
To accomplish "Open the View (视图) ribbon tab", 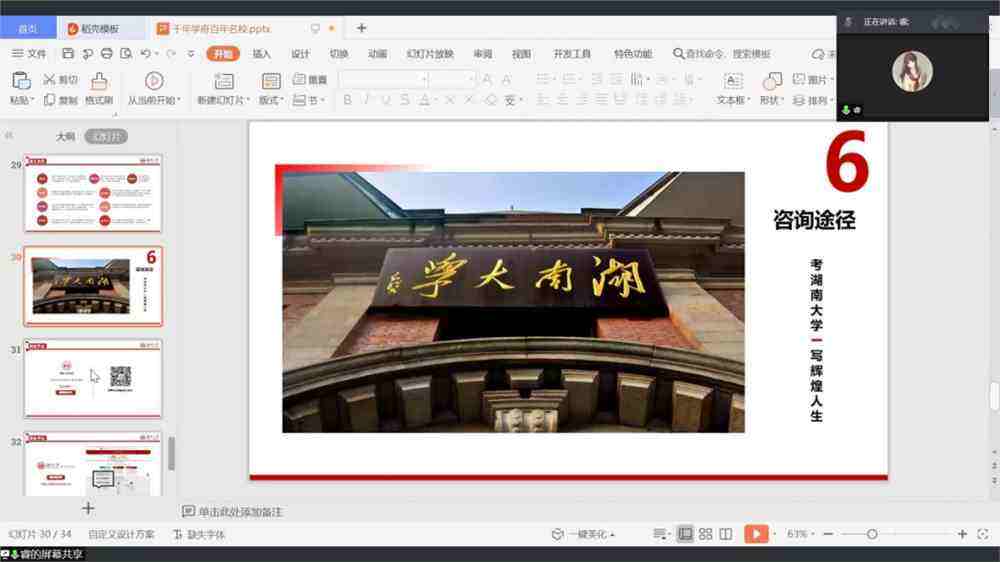I will (x=521, y=54).
